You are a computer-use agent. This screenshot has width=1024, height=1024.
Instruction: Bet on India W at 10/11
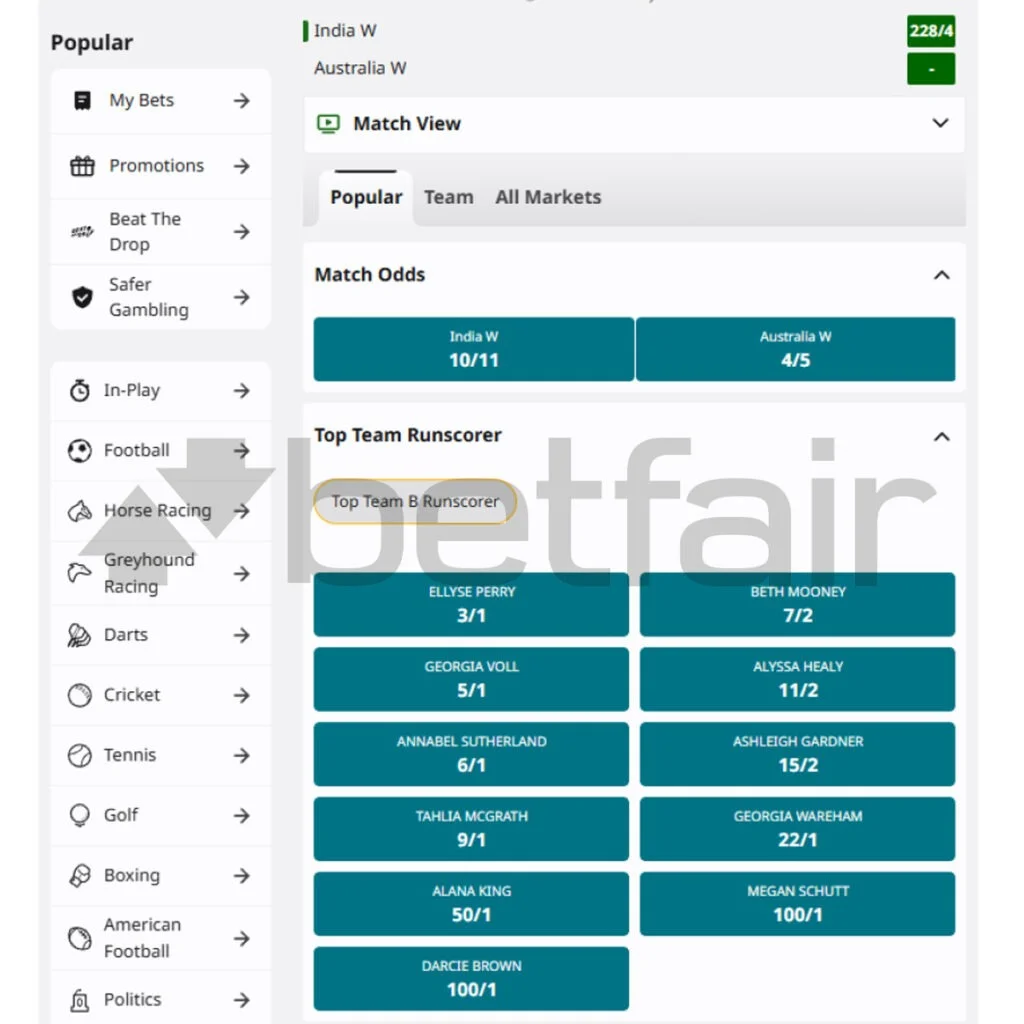473,350
